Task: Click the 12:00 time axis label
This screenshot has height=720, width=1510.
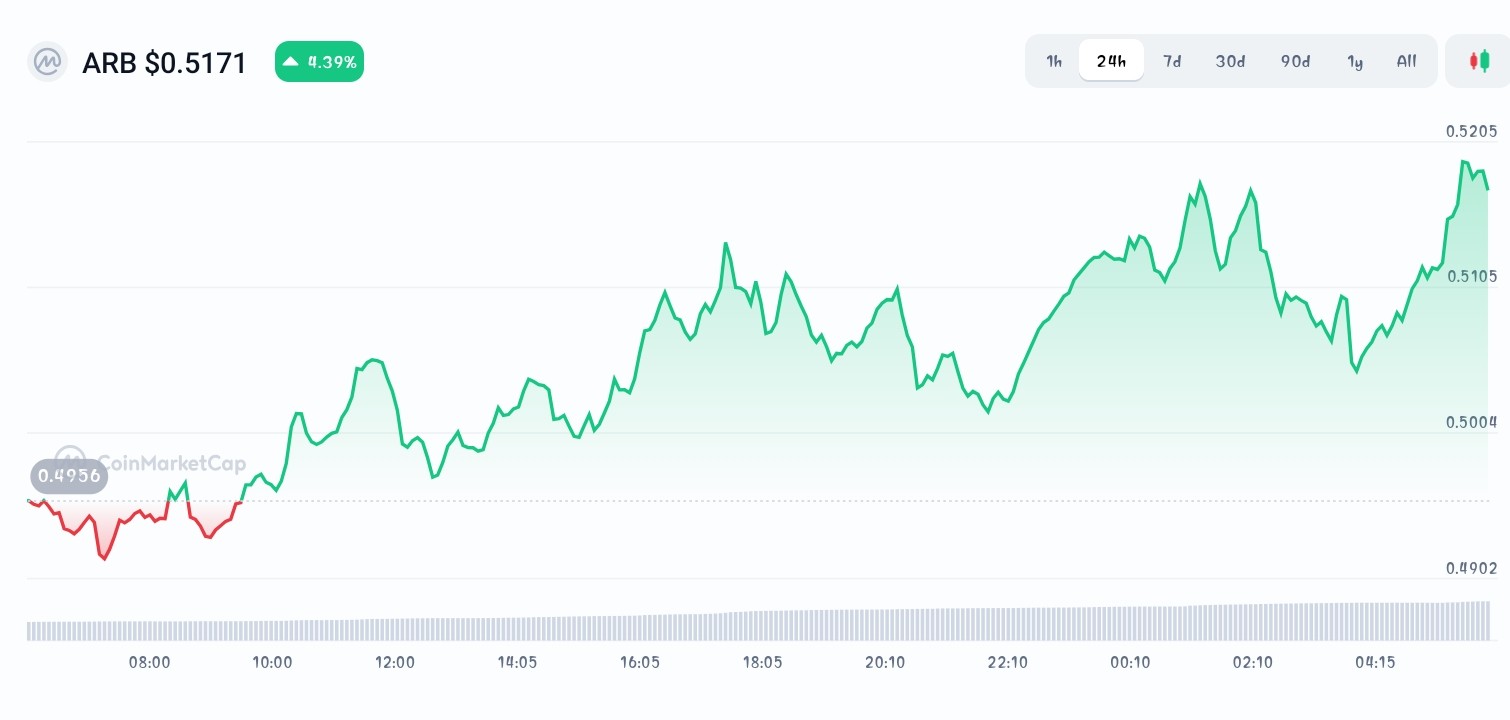Action: tap(395, 662)
